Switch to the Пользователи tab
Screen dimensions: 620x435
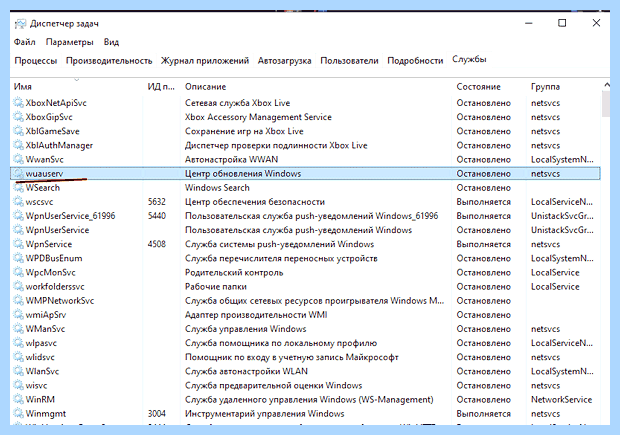click(349, 61)
